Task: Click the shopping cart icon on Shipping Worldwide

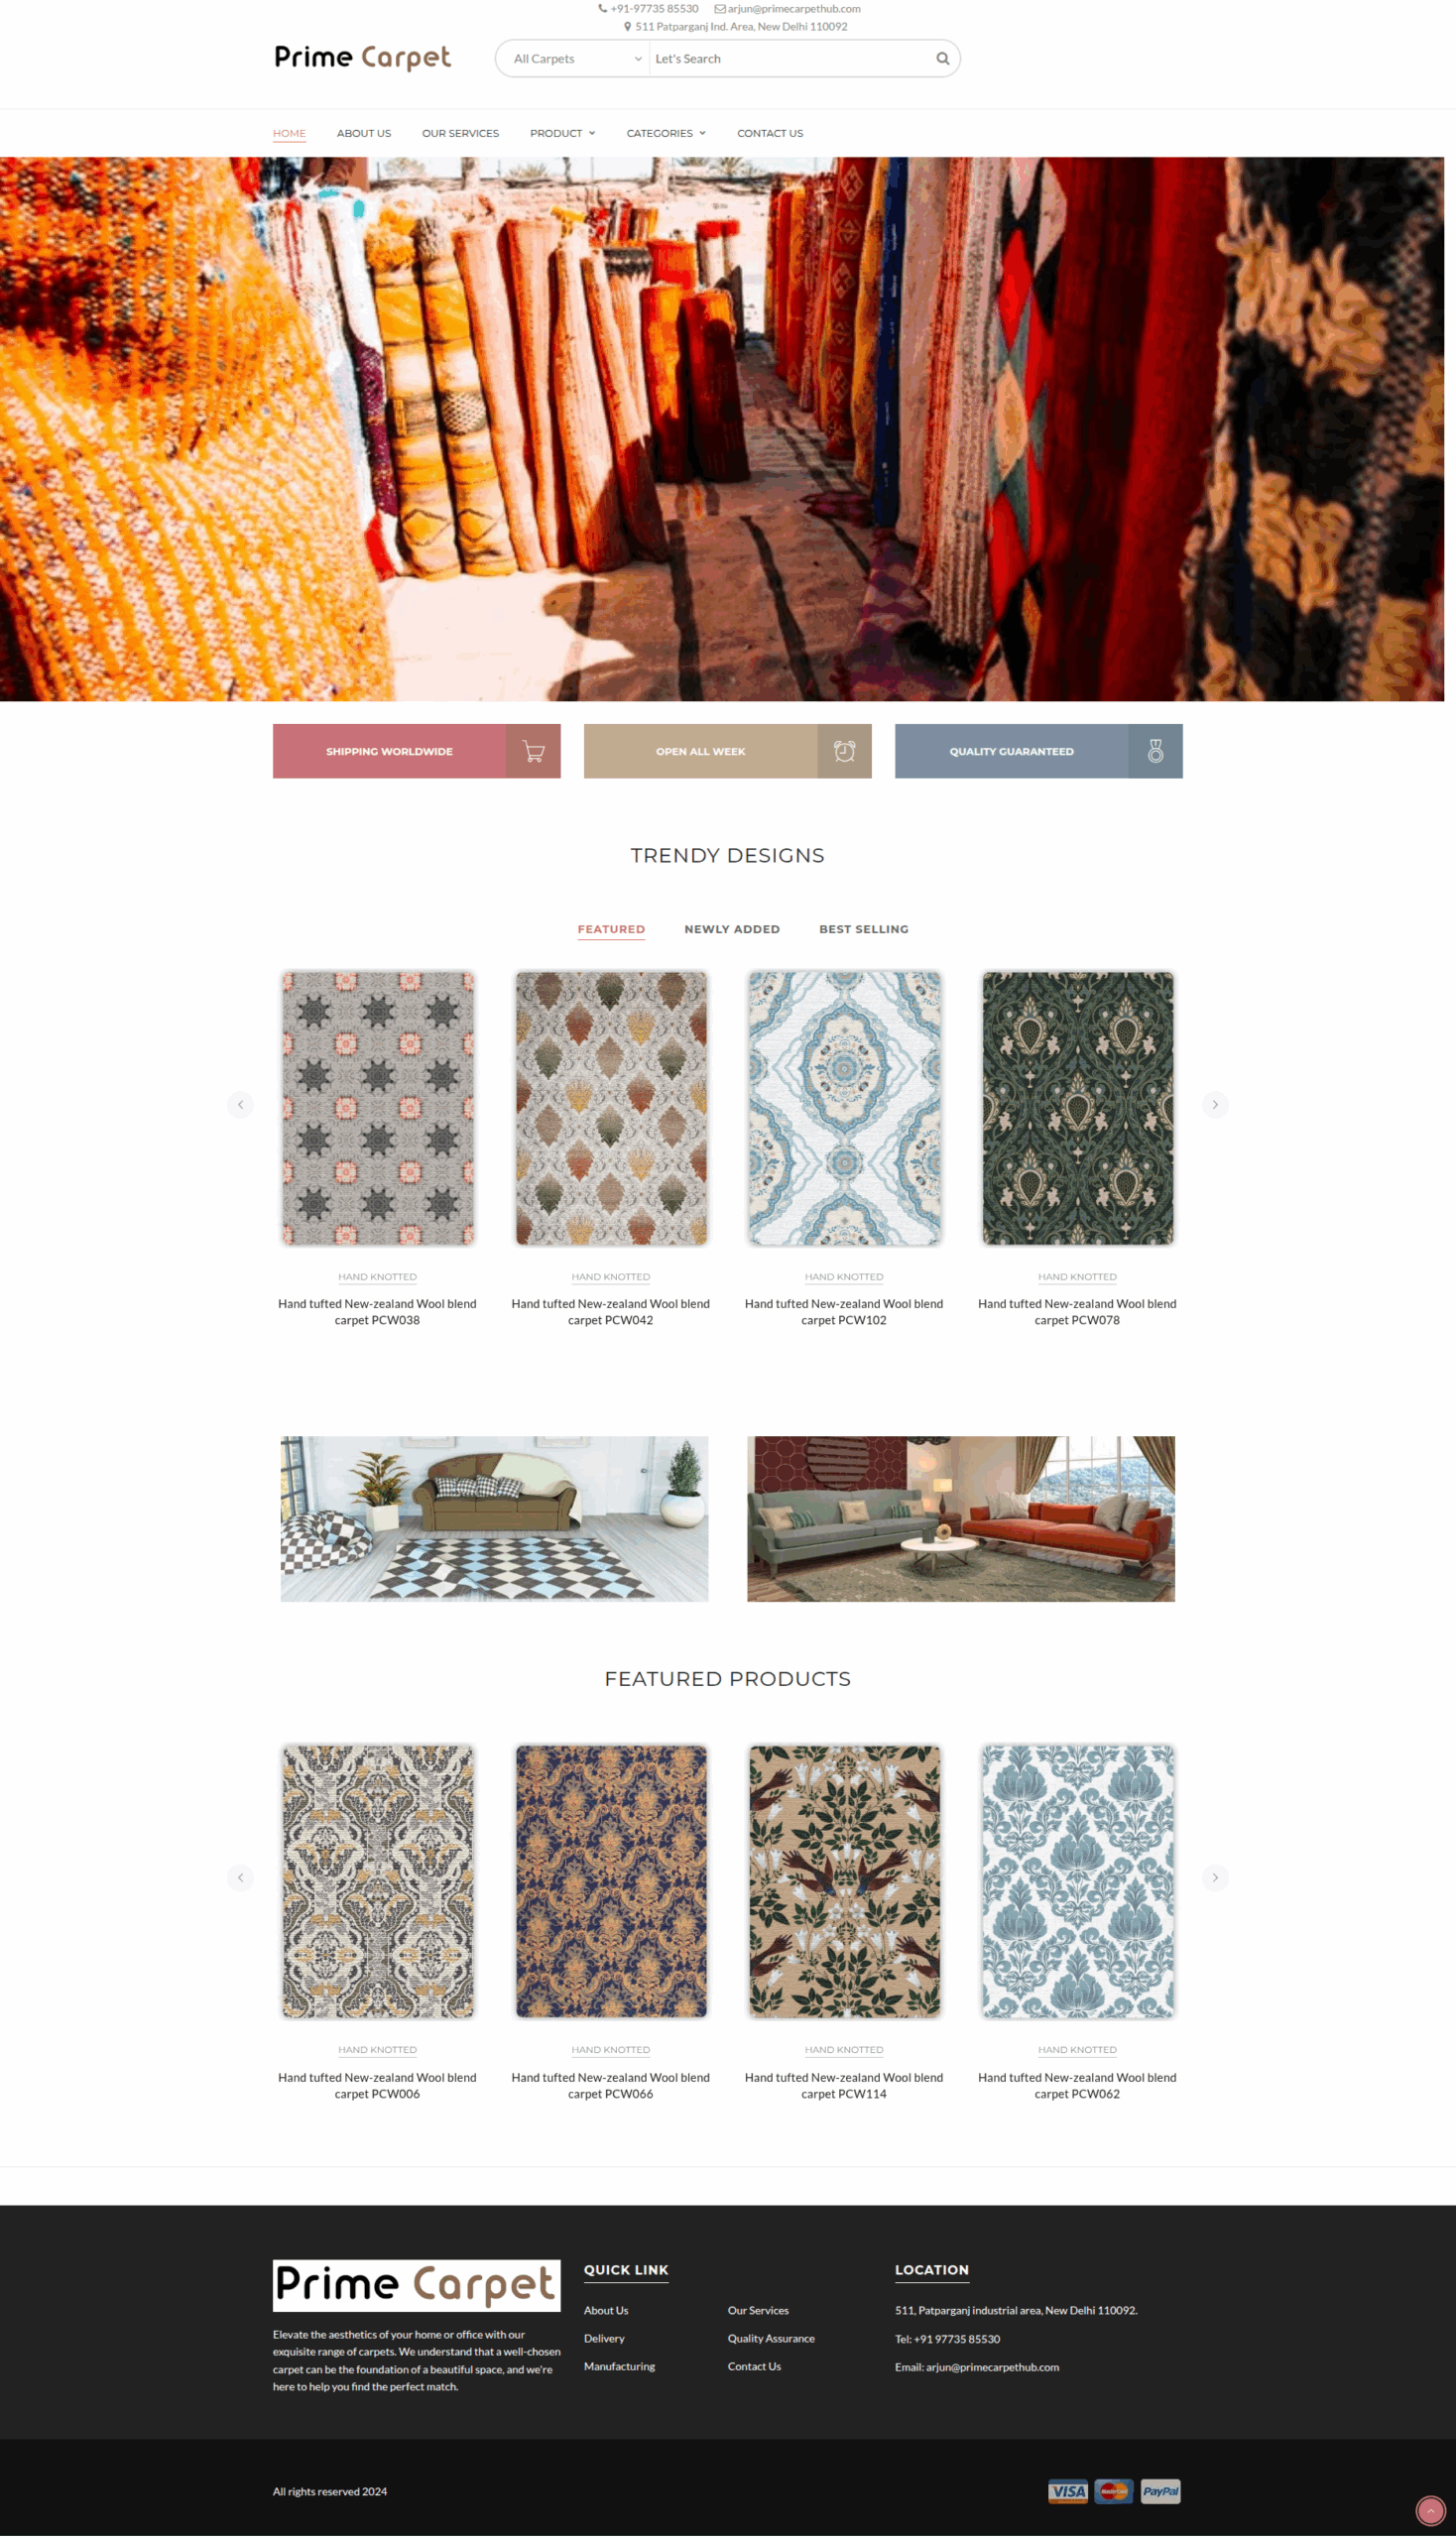Action: [533, 751]
